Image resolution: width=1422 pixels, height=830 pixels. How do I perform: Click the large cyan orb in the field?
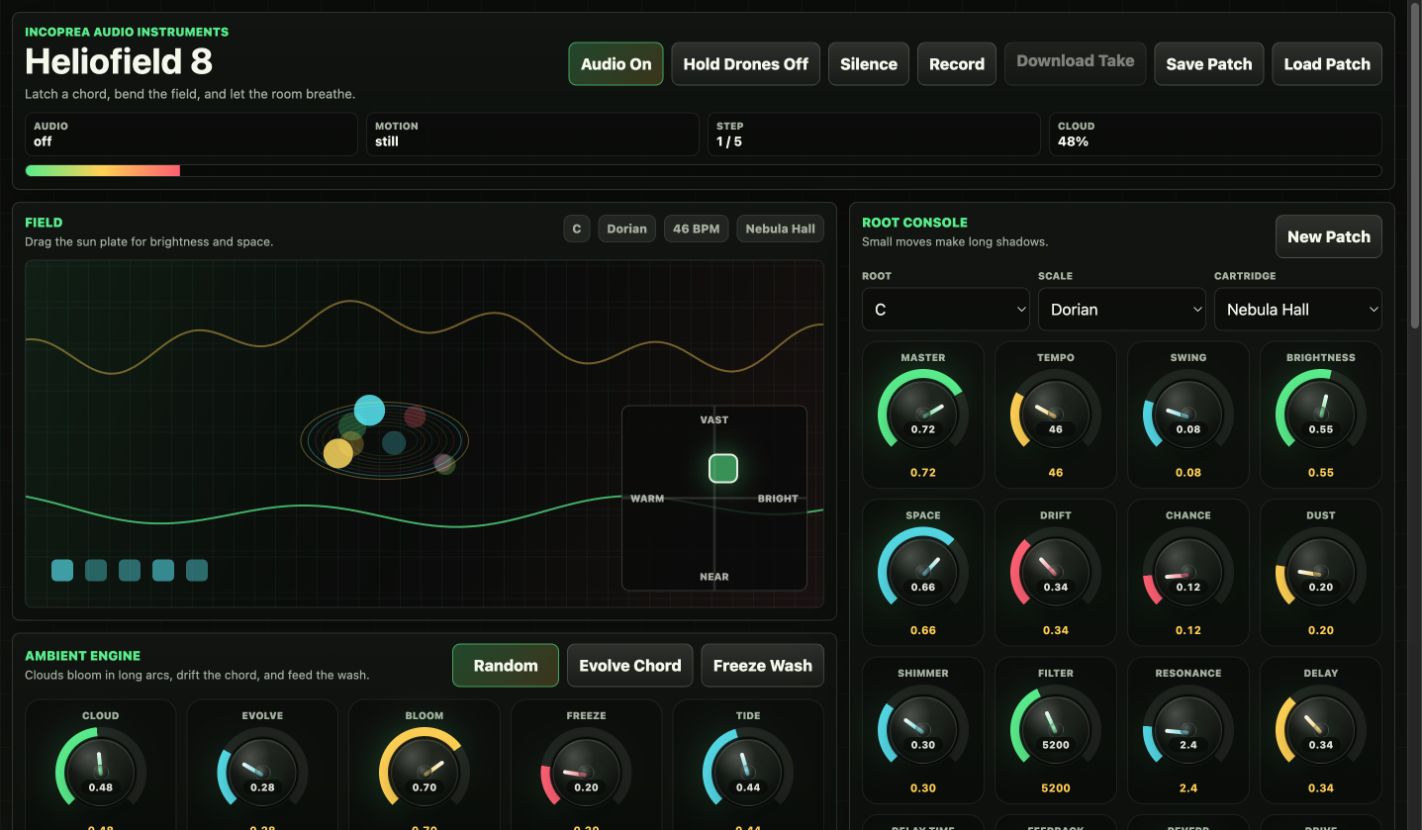pos(369,410)
